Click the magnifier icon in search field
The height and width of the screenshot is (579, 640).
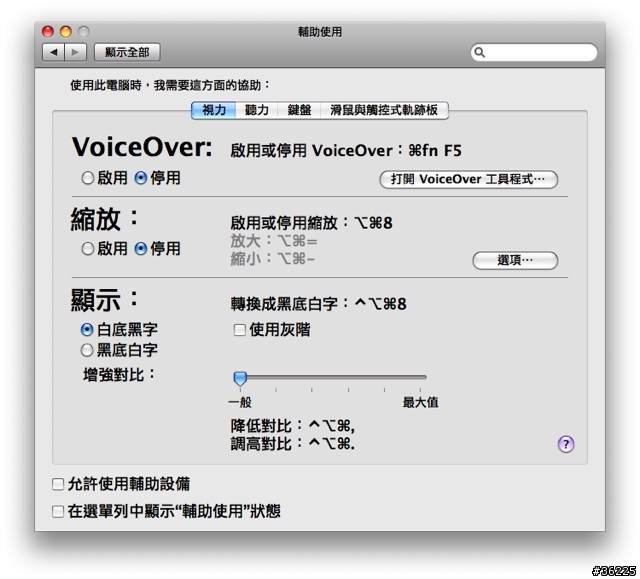click(x=480, y=52)
